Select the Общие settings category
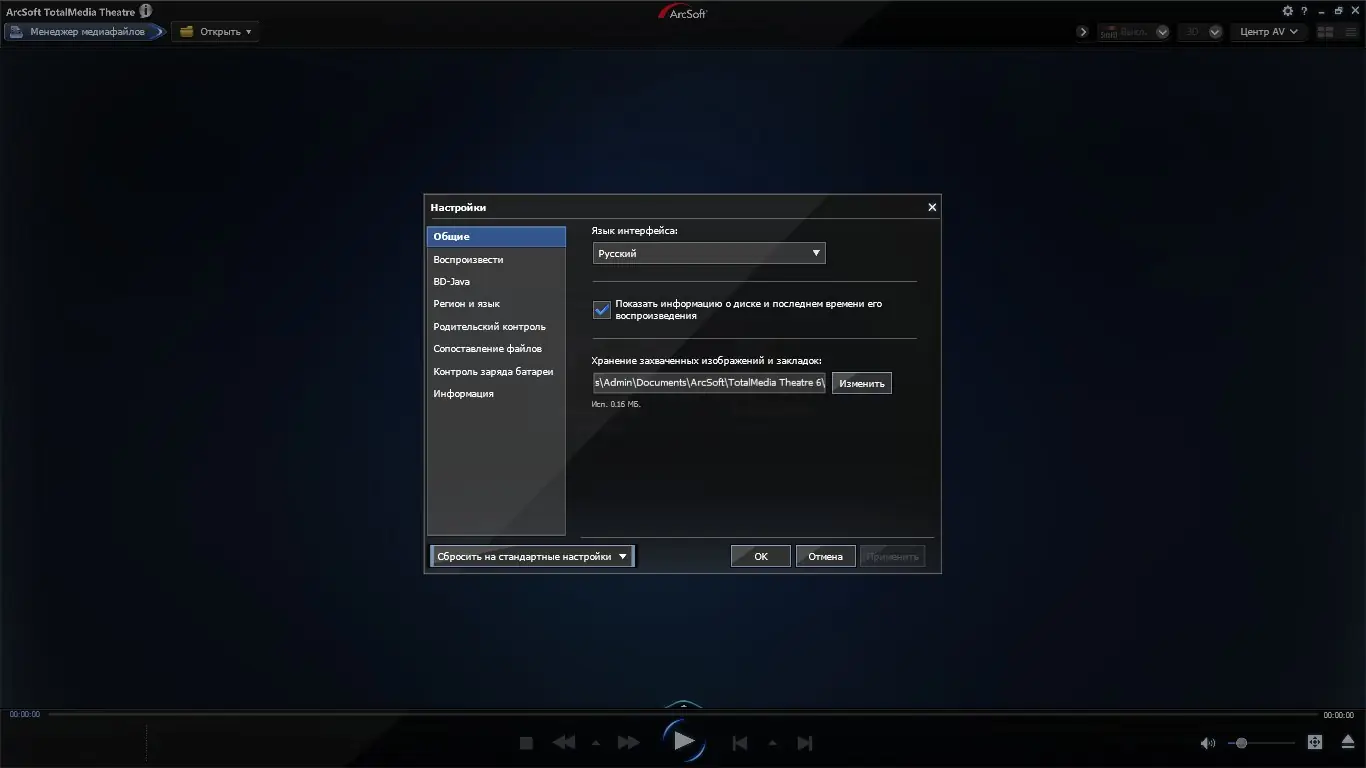The height and width of the screenshot is (768, 1366). tap(496, 237)
